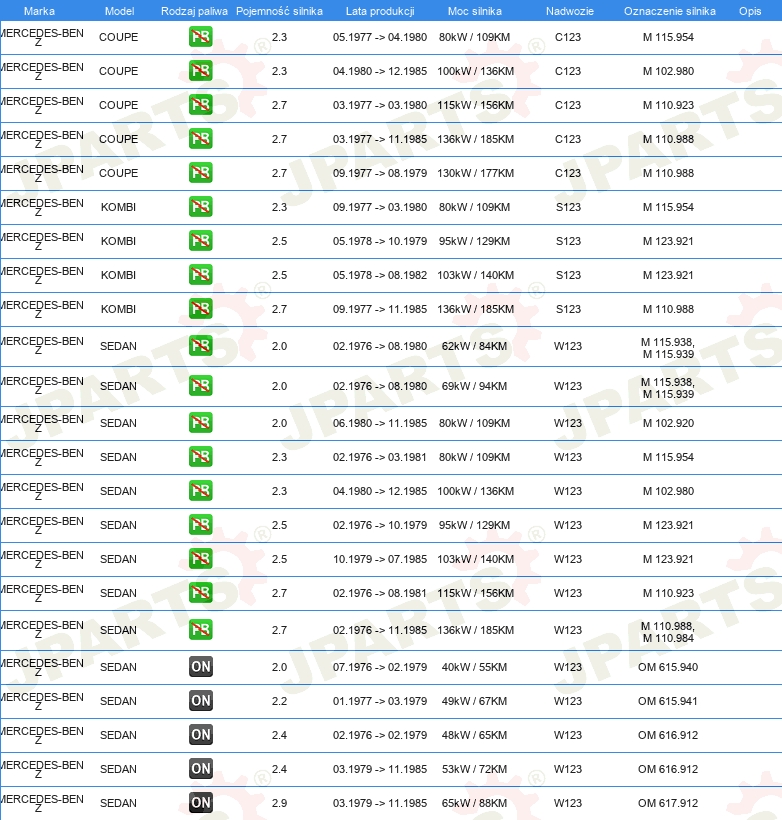Image resolution: width=782 pixels, height=820 pixels.
Task: Select the date range 07.1976 -> 02.1979
Action: click(x=380, y=667)
